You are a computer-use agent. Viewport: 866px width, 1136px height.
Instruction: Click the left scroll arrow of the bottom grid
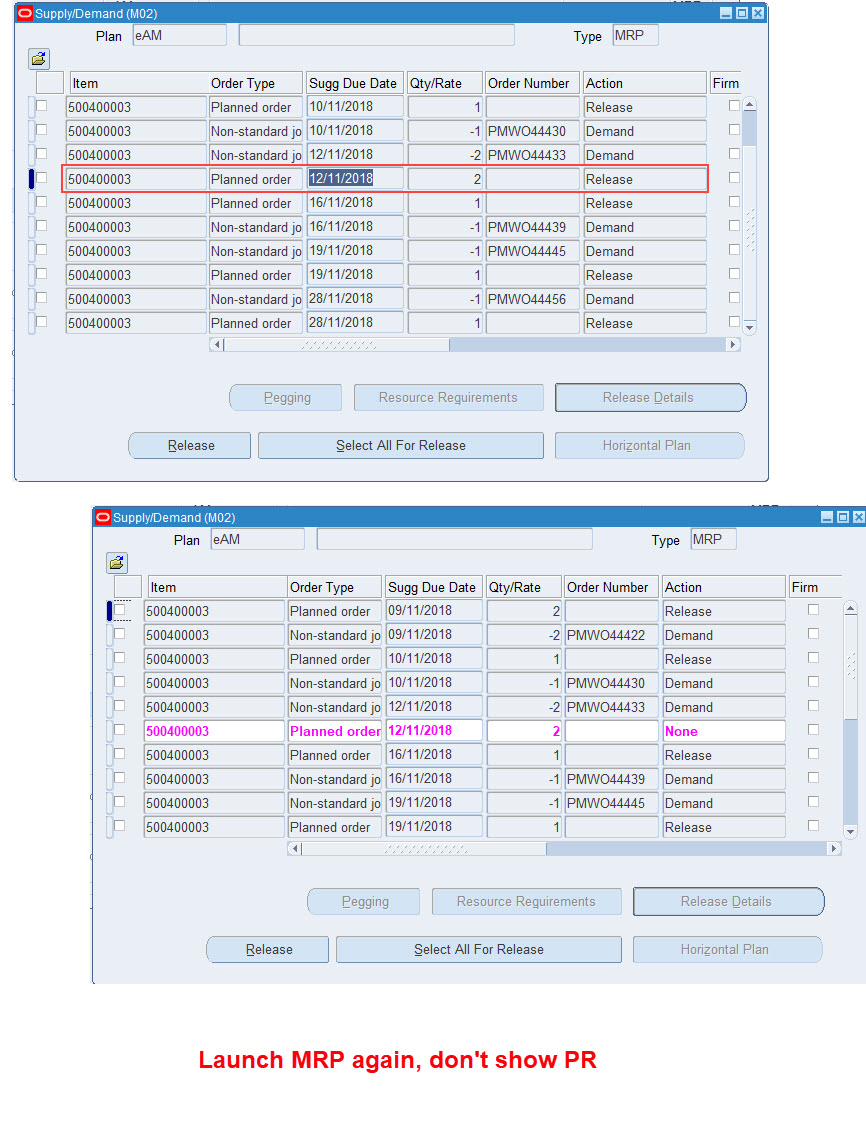[x=296, y=848]
